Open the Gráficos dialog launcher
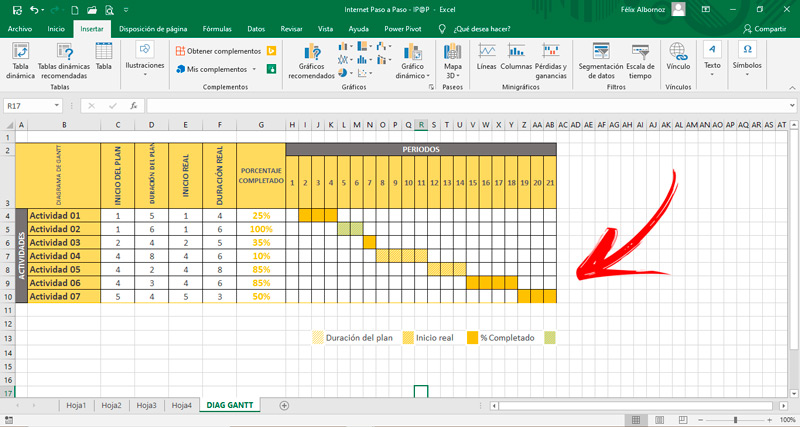 [x=432, y=87]
